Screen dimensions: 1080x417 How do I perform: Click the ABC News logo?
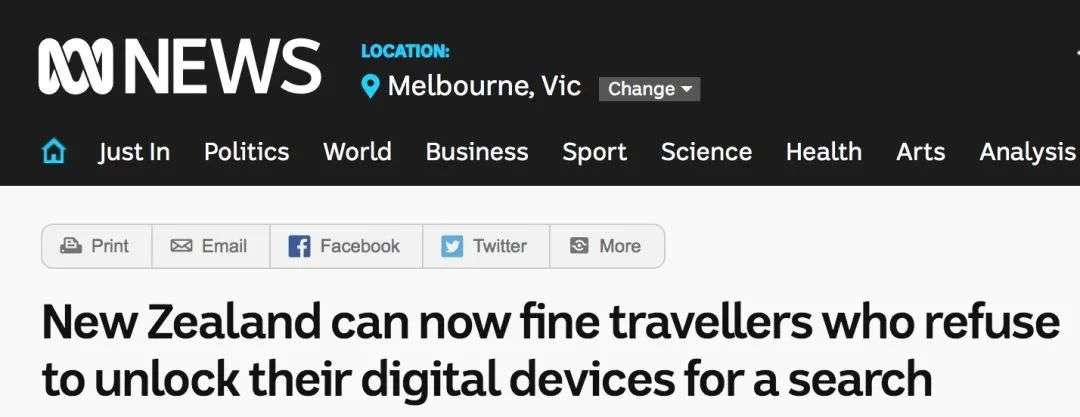point(180,66)
